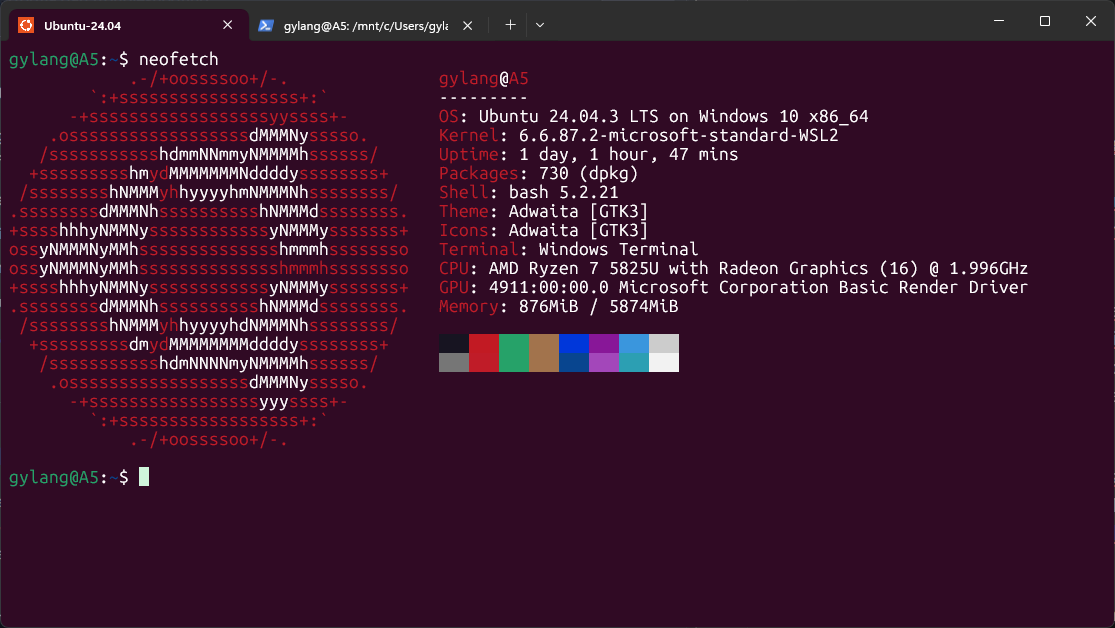Click the block cursor at the bottom prompt
This screenshot has width=1115, height=628.
coord(144,477)
